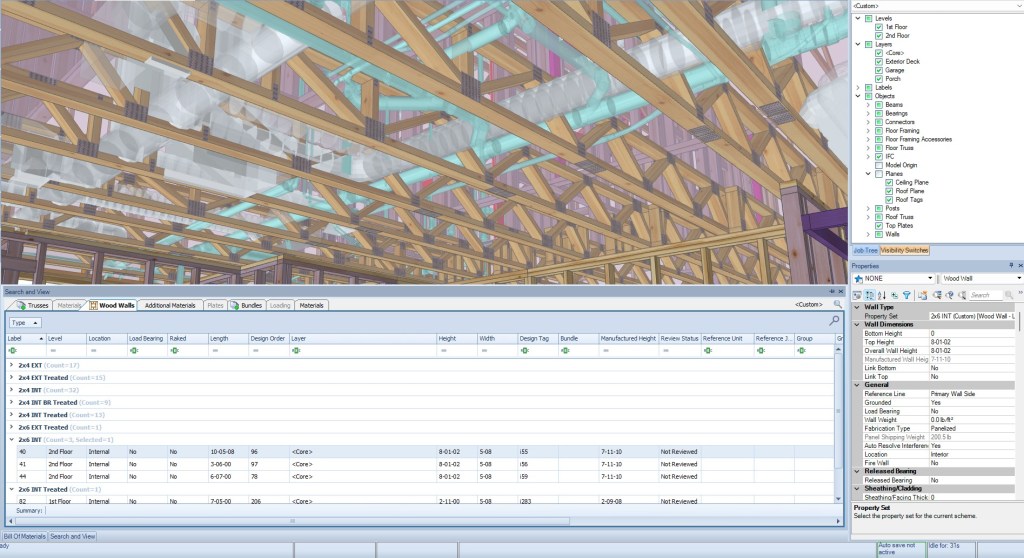
Task: Open the Job Tree tab
Action: coord(864,250)
